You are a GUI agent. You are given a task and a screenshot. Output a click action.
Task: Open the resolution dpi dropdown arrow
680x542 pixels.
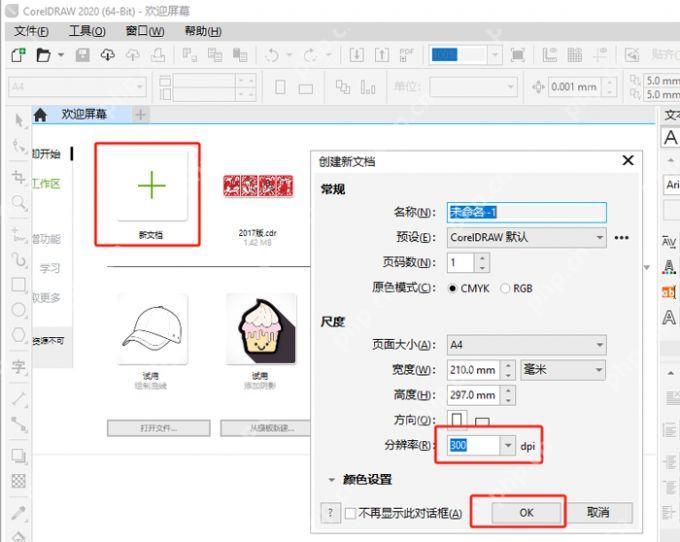tap(507, 445)
